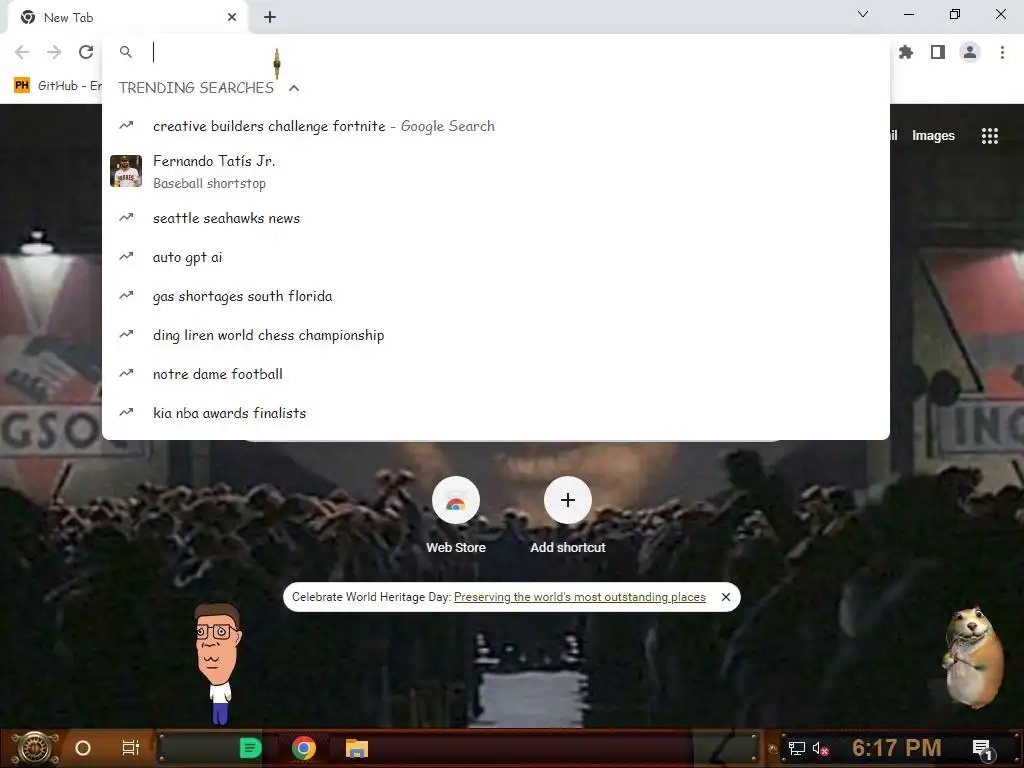Open Chrome from the taskbar

pyautogui.click(x=304, y=748)
